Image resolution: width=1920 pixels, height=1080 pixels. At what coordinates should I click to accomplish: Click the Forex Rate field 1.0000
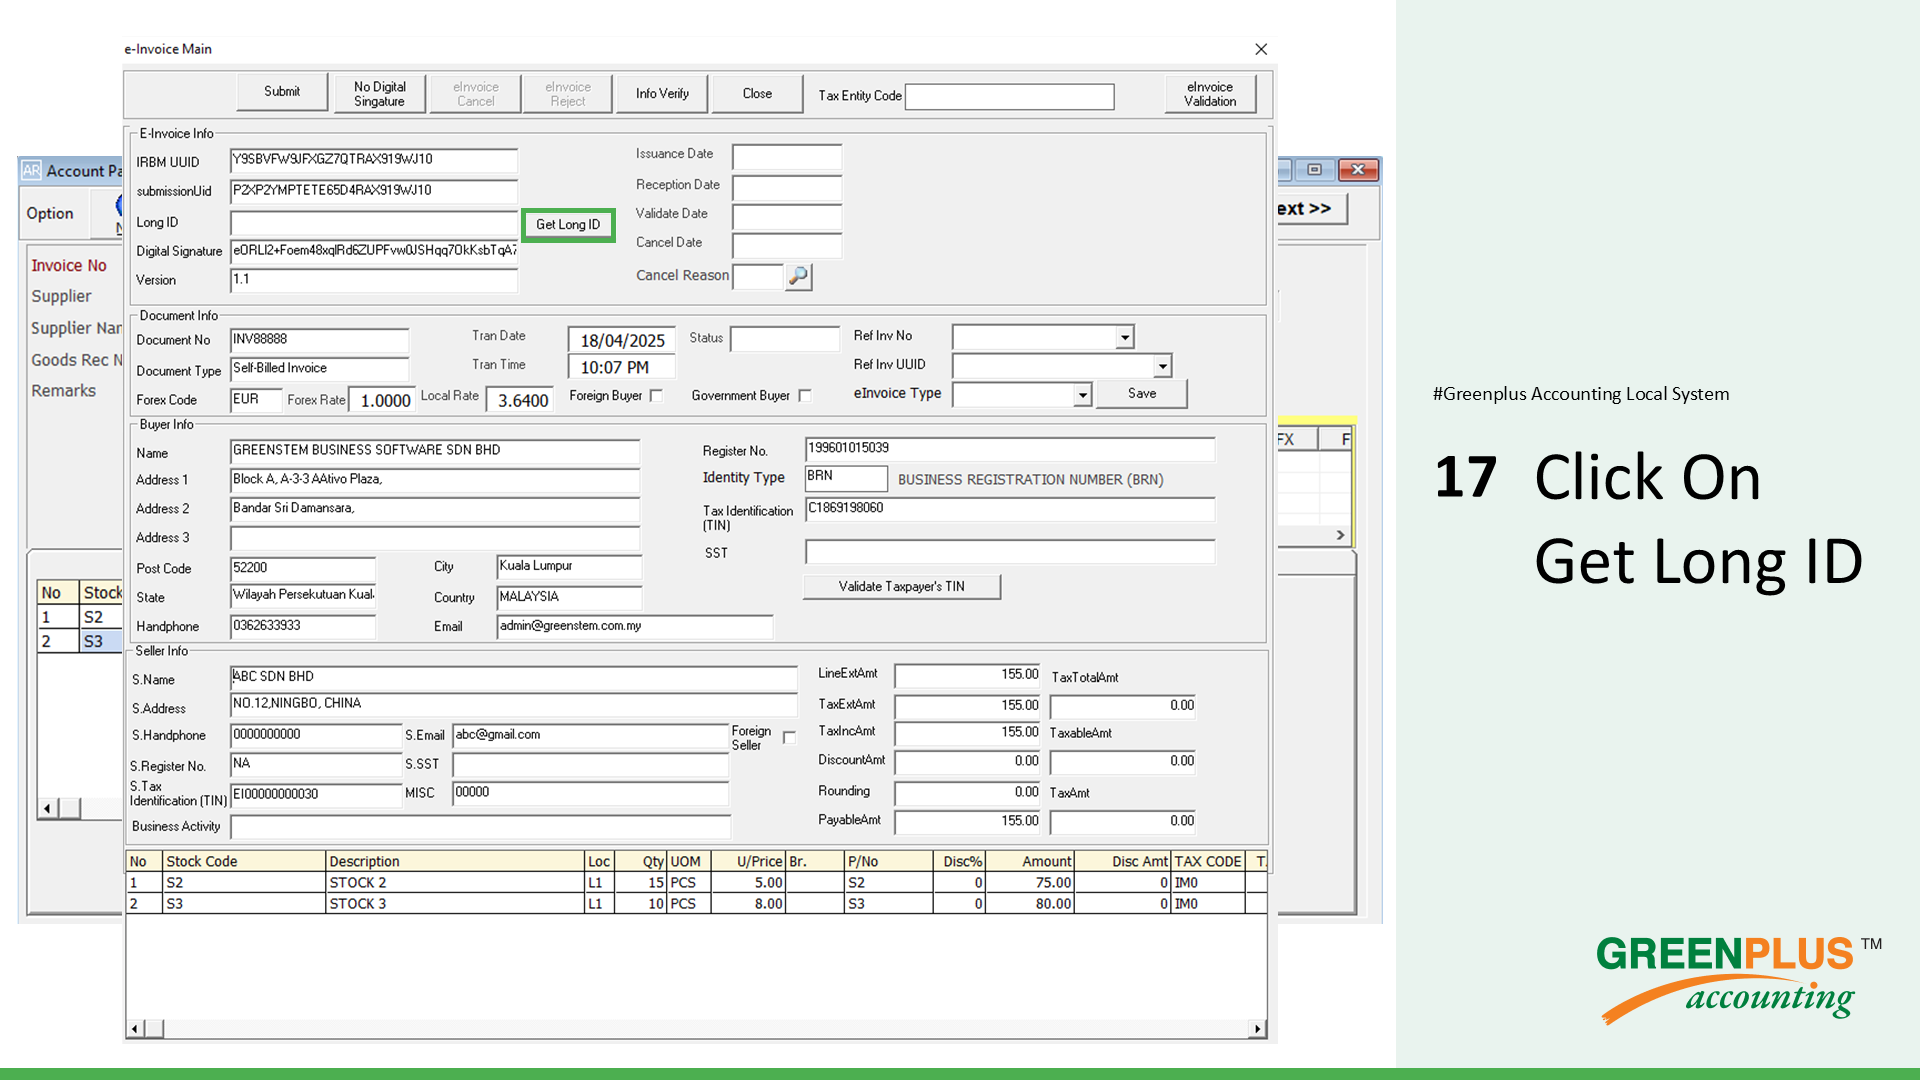coord(381,401)
